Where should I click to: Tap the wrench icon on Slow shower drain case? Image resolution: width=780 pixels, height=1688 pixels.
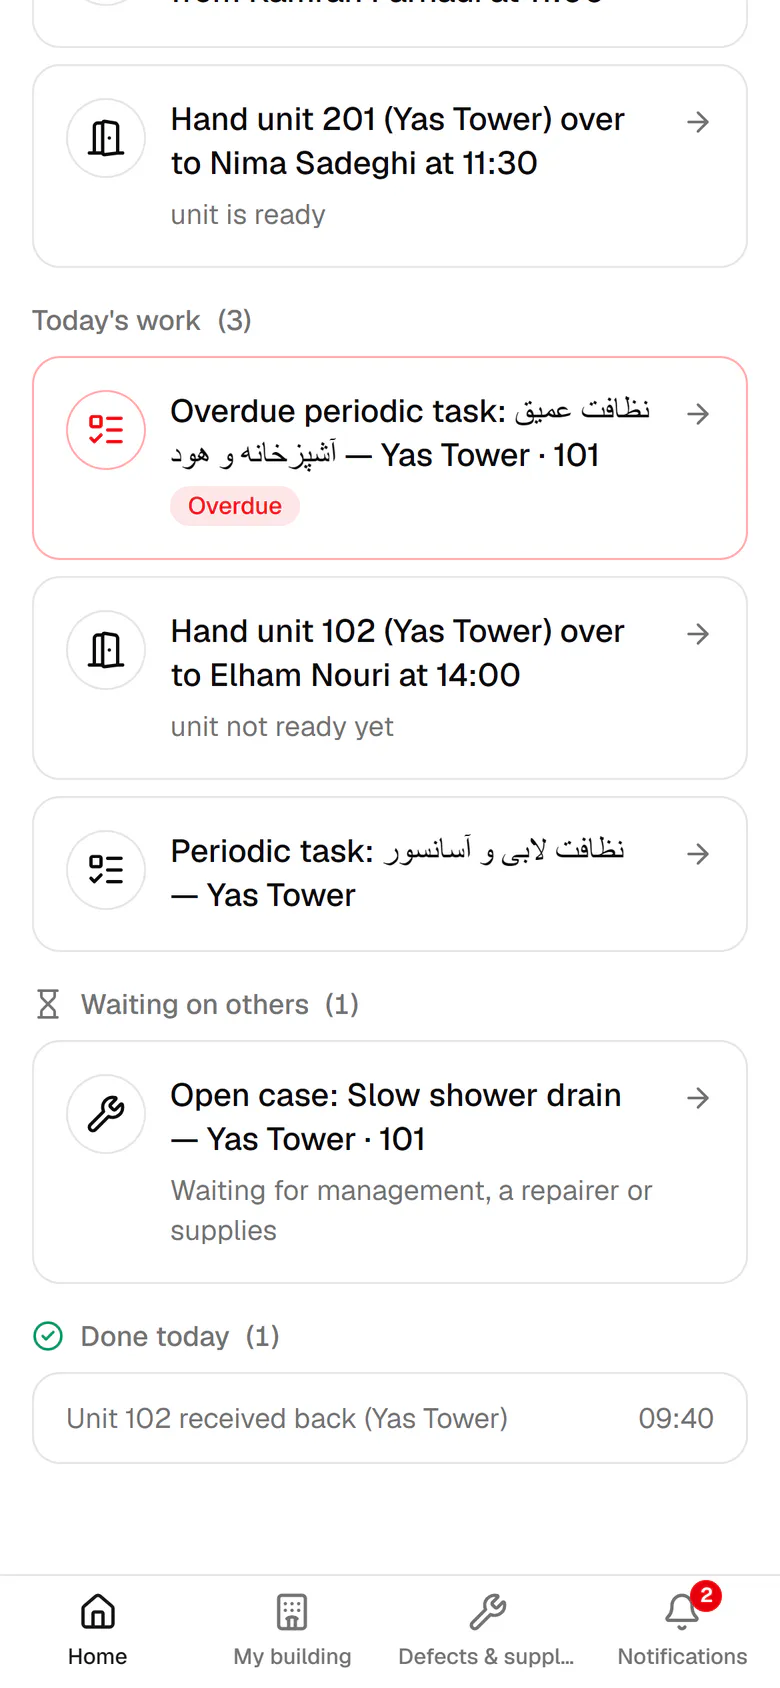(x=106, y=1114)
